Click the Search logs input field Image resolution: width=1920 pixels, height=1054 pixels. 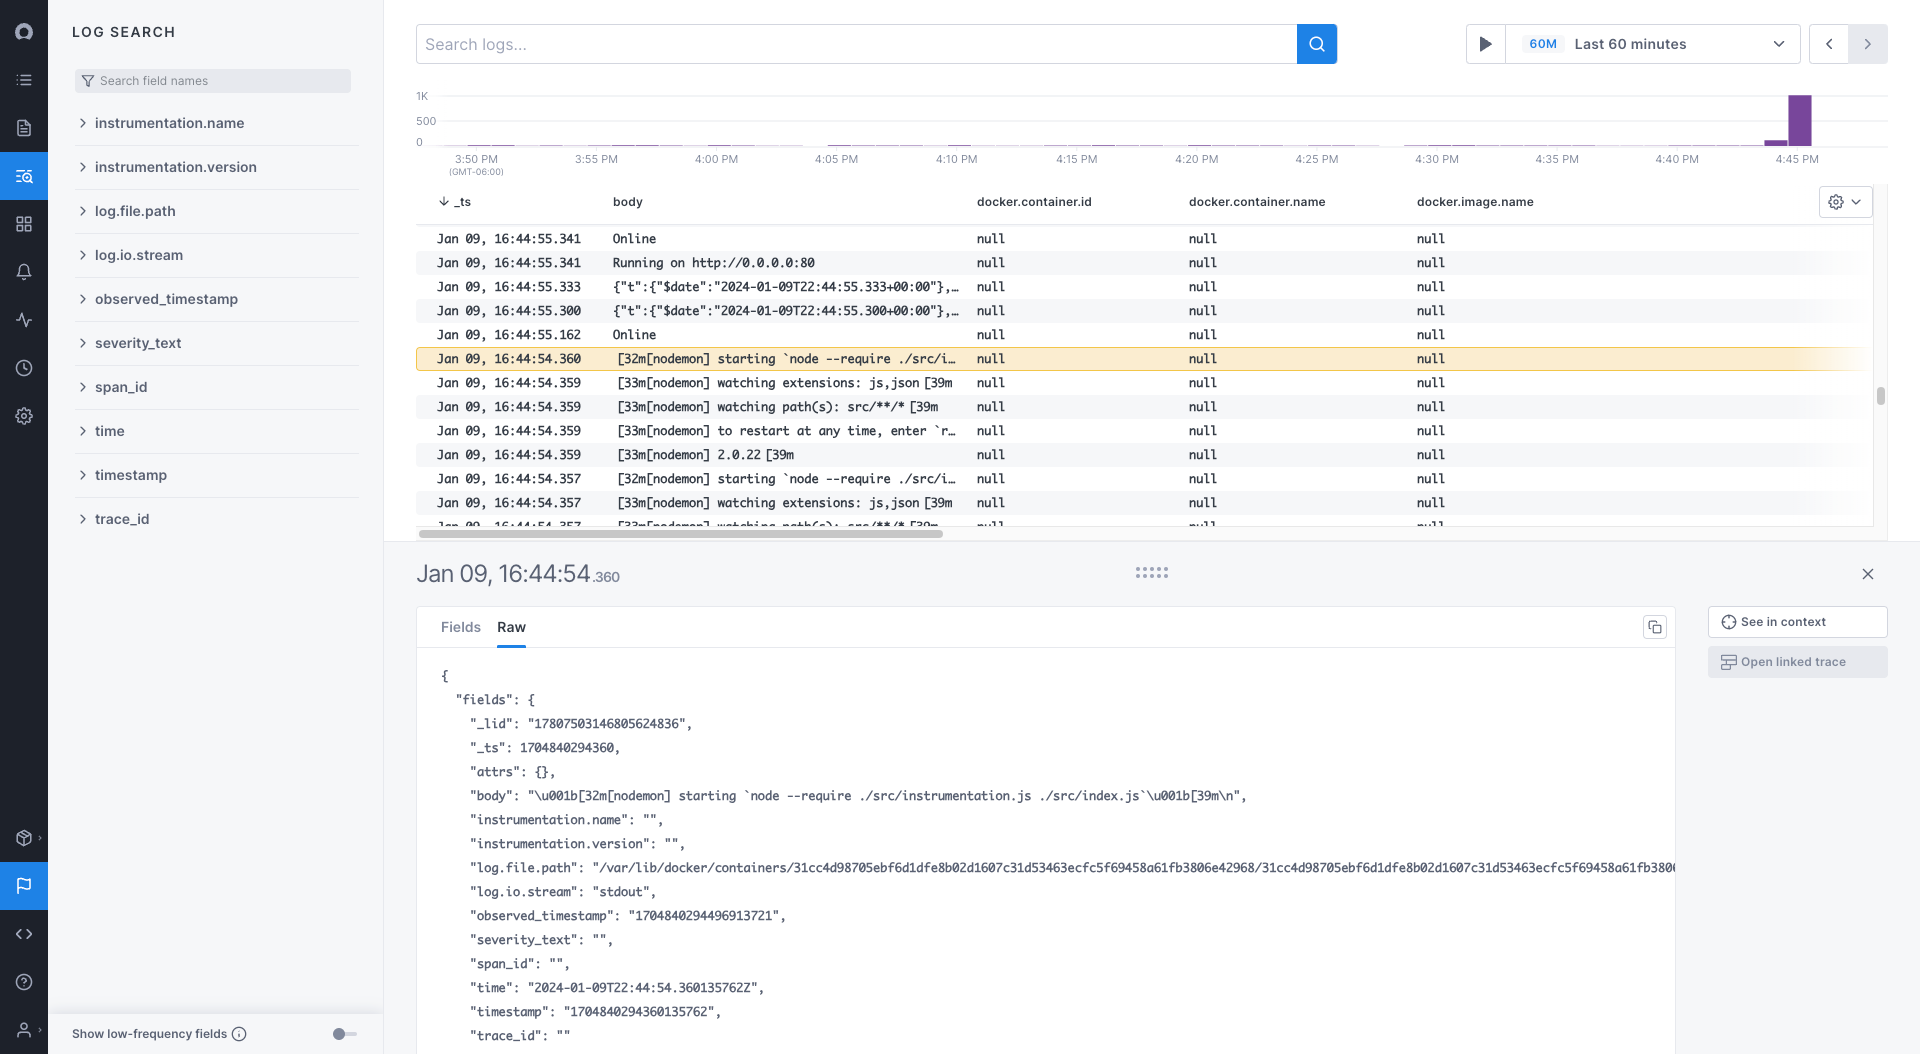click(856, 44)
